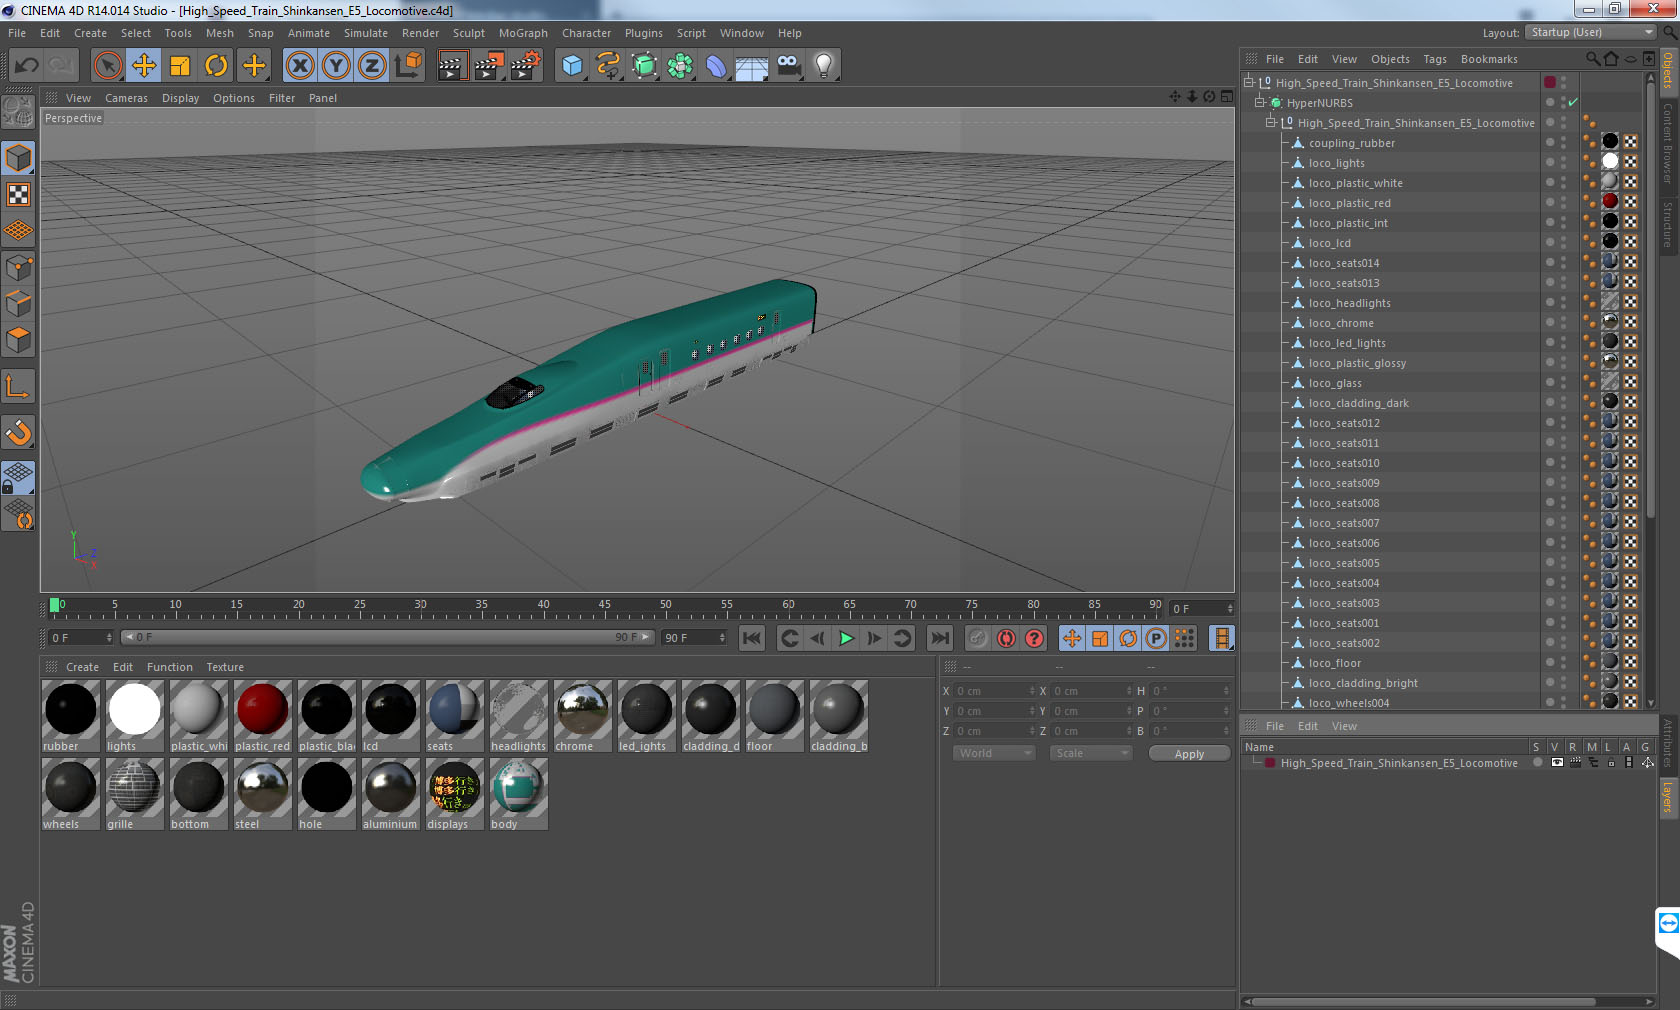Toggle visibility dots for loco_glass
The height and width of the screenshot is (1010, 1680).
(1563, 383)
